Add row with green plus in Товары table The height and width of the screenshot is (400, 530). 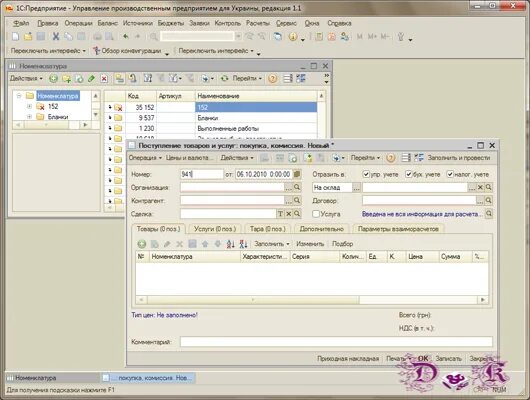point(142,244)
